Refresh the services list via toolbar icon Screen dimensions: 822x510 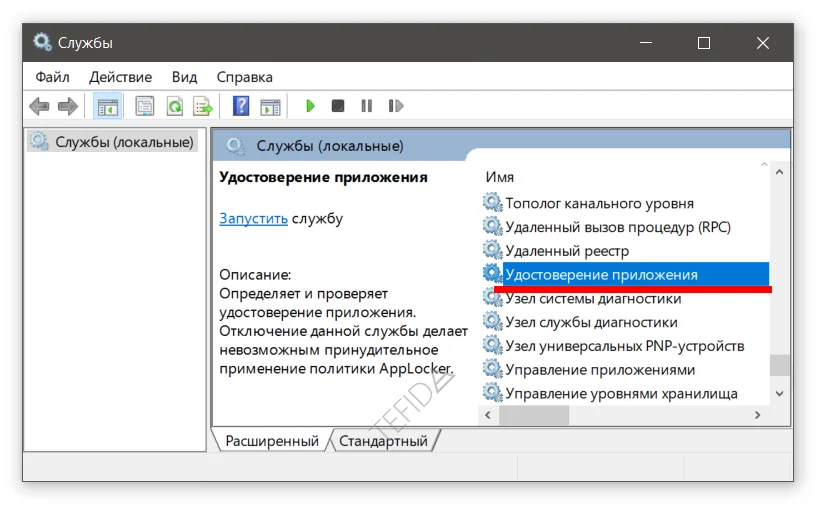point(175,106)
